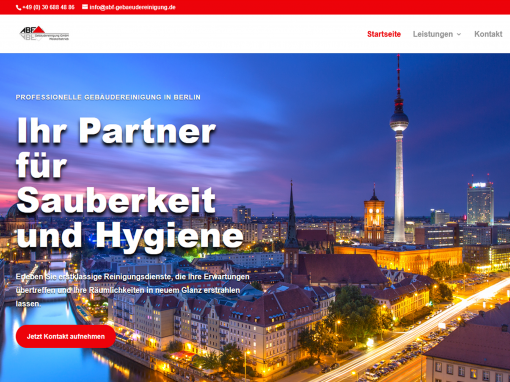Expand Leistungen dropdown chevron

459,34
